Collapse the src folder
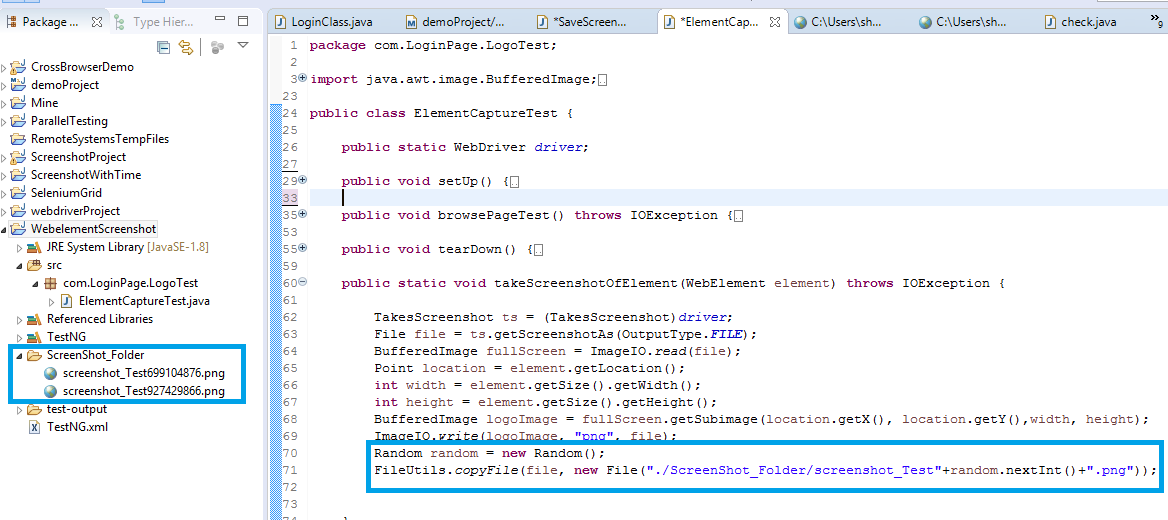Screen dimensions: 1168x520 (19, 265)
